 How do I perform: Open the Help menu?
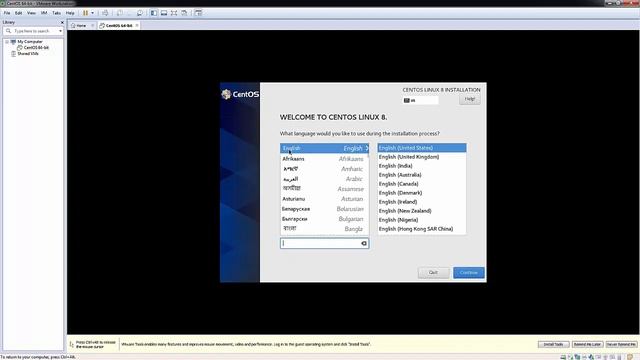coord(70,13)
